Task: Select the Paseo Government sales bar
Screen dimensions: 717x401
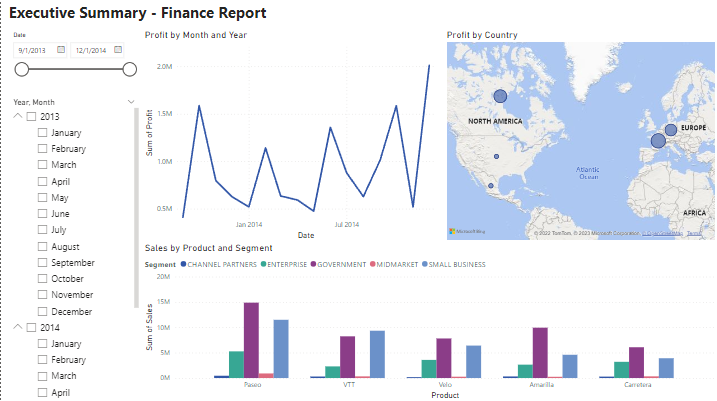Action: (x=251, y=340)
